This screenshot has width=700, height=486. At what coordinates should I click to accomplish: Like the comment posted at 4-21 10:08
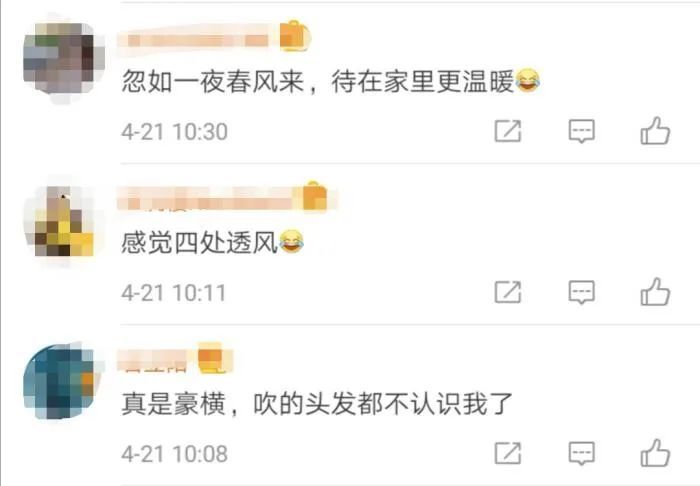pyautogui.click(x=655, y=453)
